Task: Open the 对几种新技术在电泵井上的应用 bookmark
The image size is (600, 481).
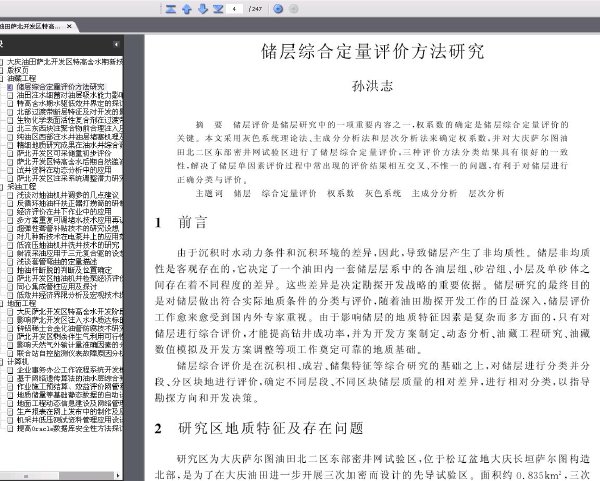Action: coord(70,237)
